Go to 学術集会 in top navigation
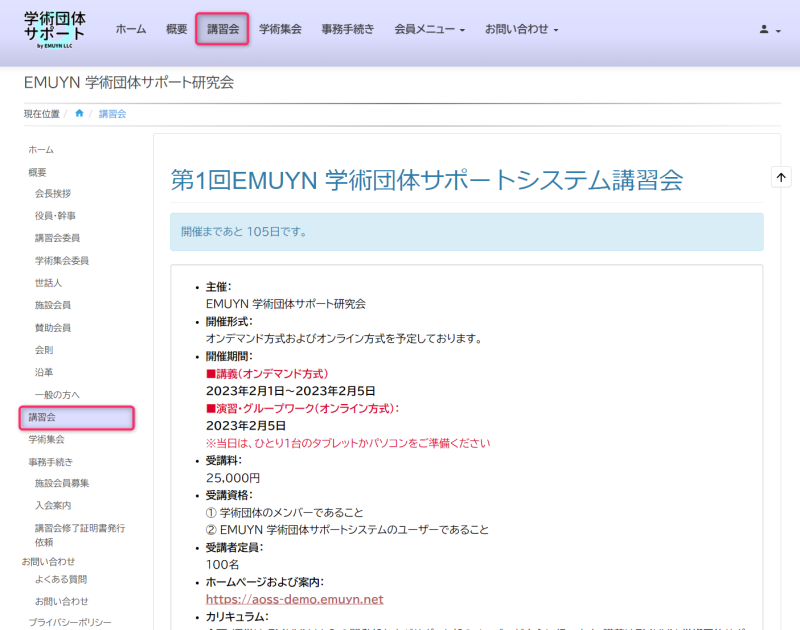The width and height of the screenshot is (800, 630). (280, 30)
